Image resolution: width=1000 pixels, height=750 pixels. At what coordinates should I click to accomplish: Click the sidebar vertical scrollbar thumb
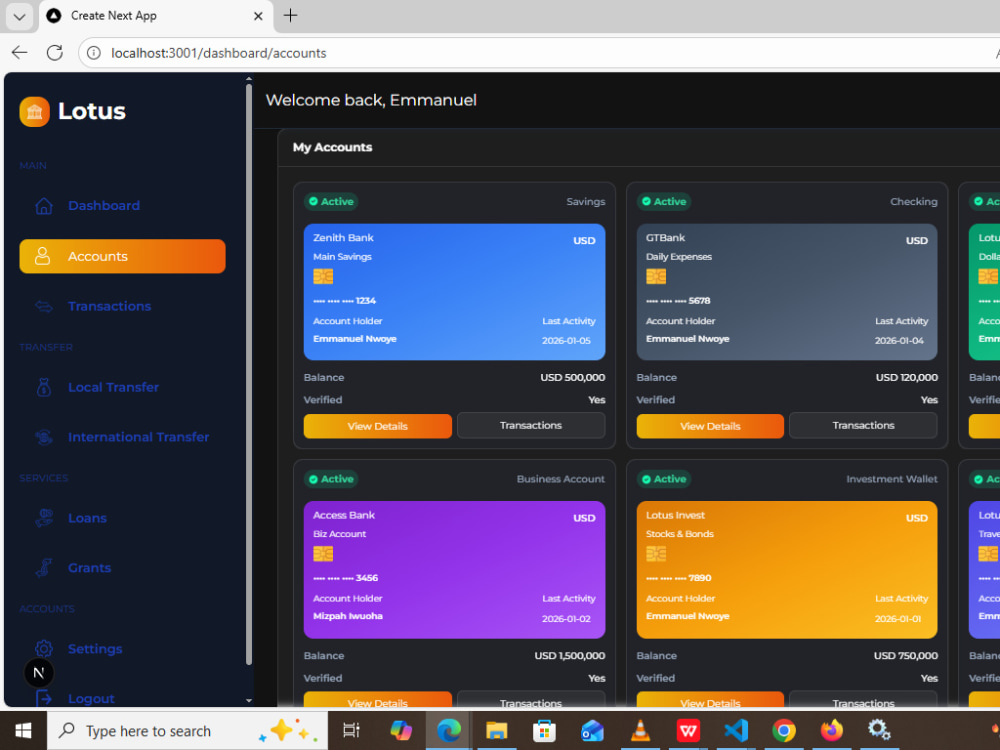249,374
